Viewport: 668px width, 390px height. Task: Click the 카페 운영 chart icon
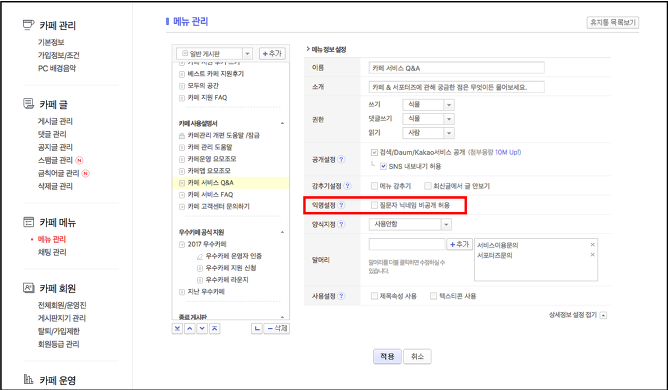28,379
